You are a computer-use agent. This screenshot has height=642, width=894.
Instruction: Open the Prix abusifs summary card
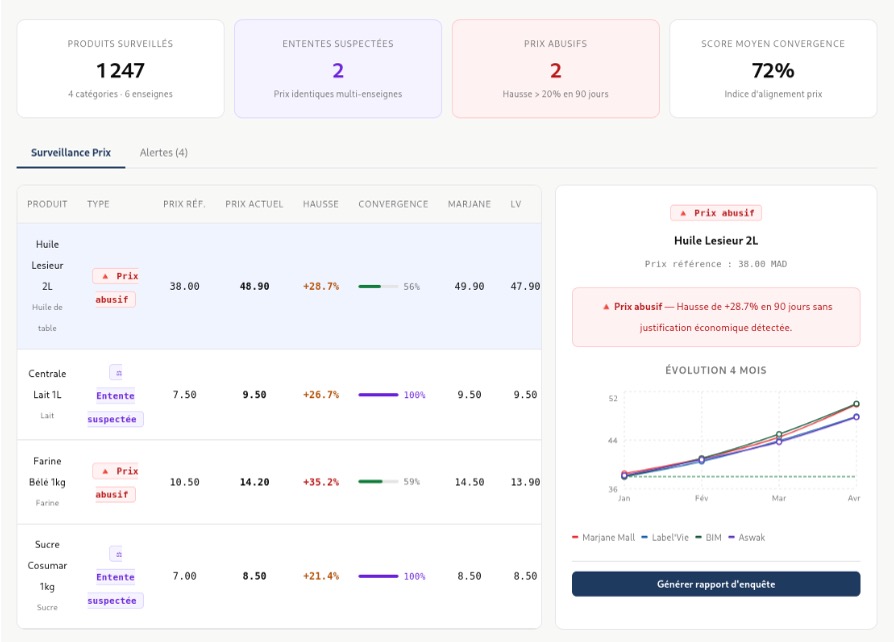pyautogui.click(x=555, y=68)
